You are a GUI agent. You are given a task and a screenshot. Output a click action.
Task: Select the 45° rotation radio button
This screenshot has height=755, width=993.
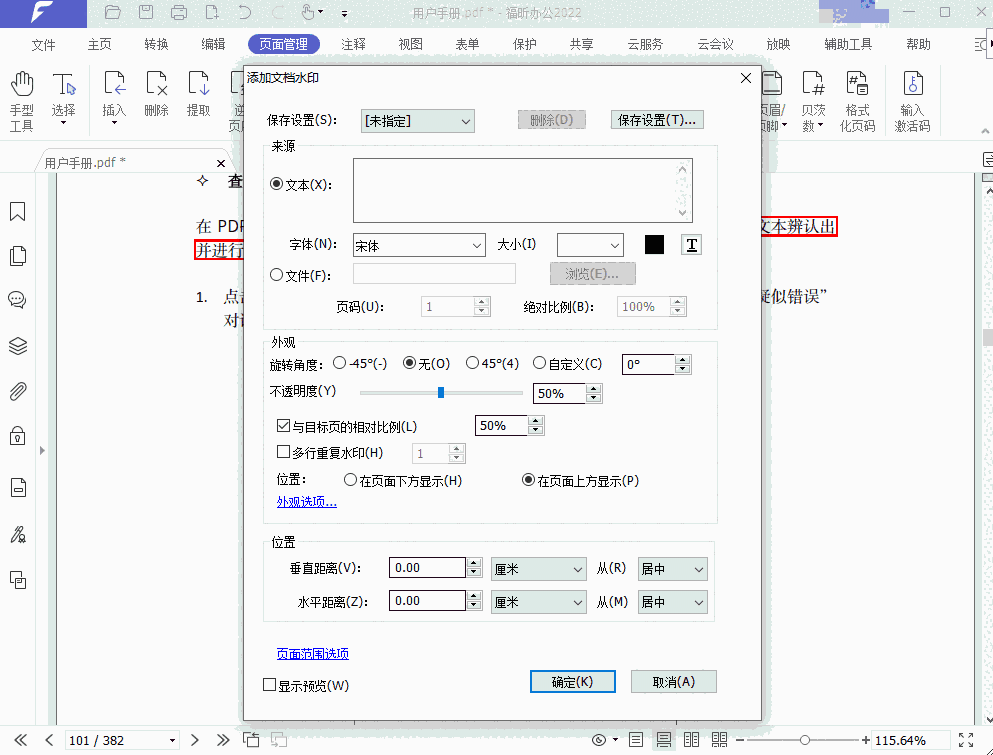tap(473, 364)
